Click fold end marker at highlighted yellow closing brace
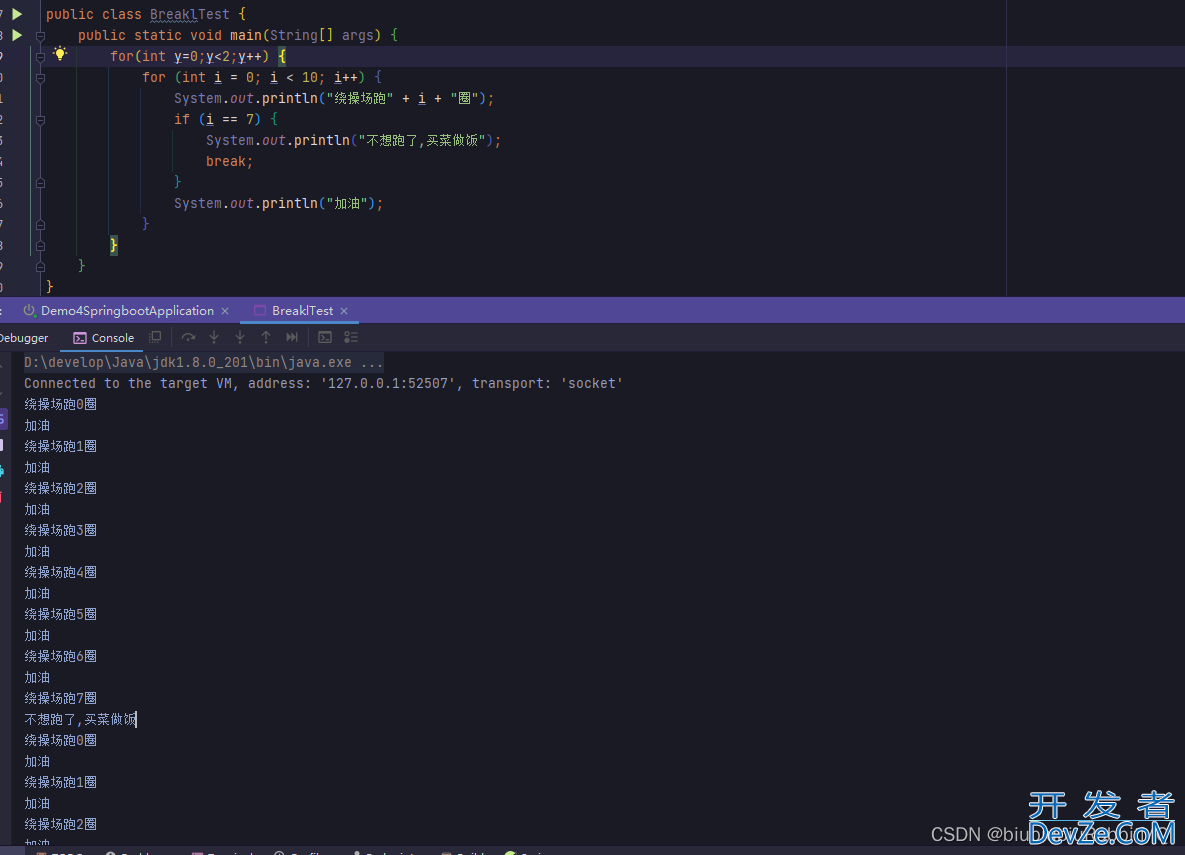 point(41,246)
